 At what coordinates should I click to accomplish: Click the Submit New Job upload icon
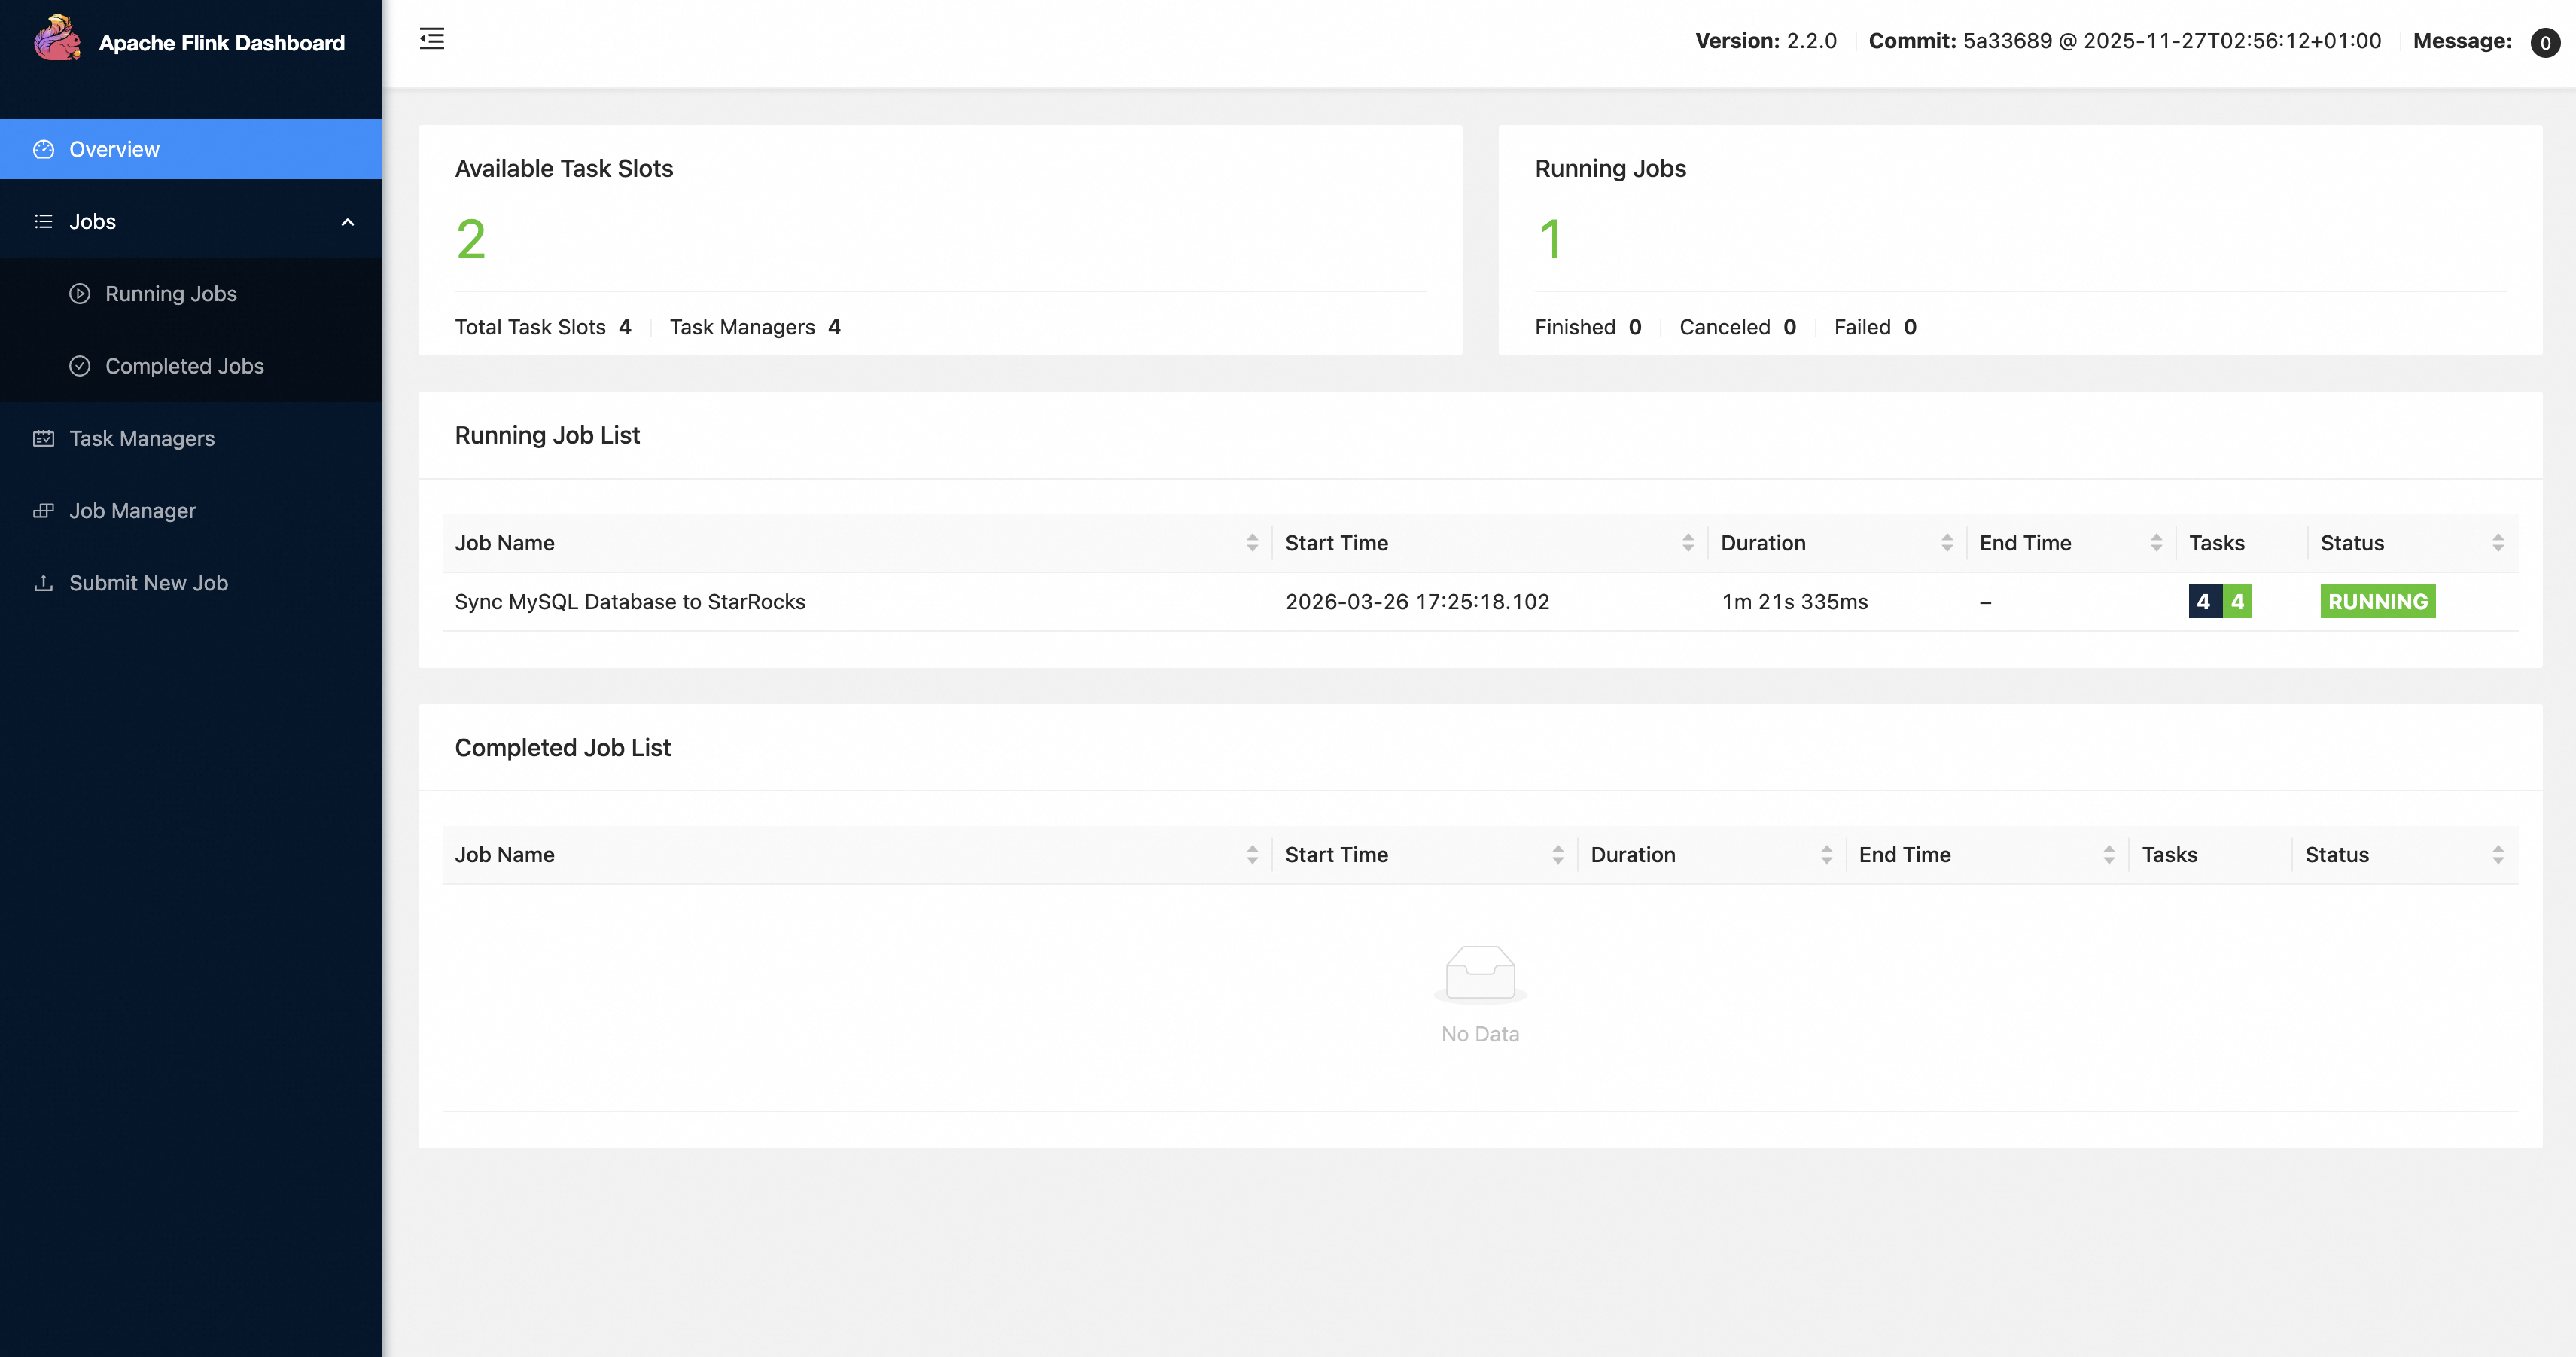pos(43,582)
